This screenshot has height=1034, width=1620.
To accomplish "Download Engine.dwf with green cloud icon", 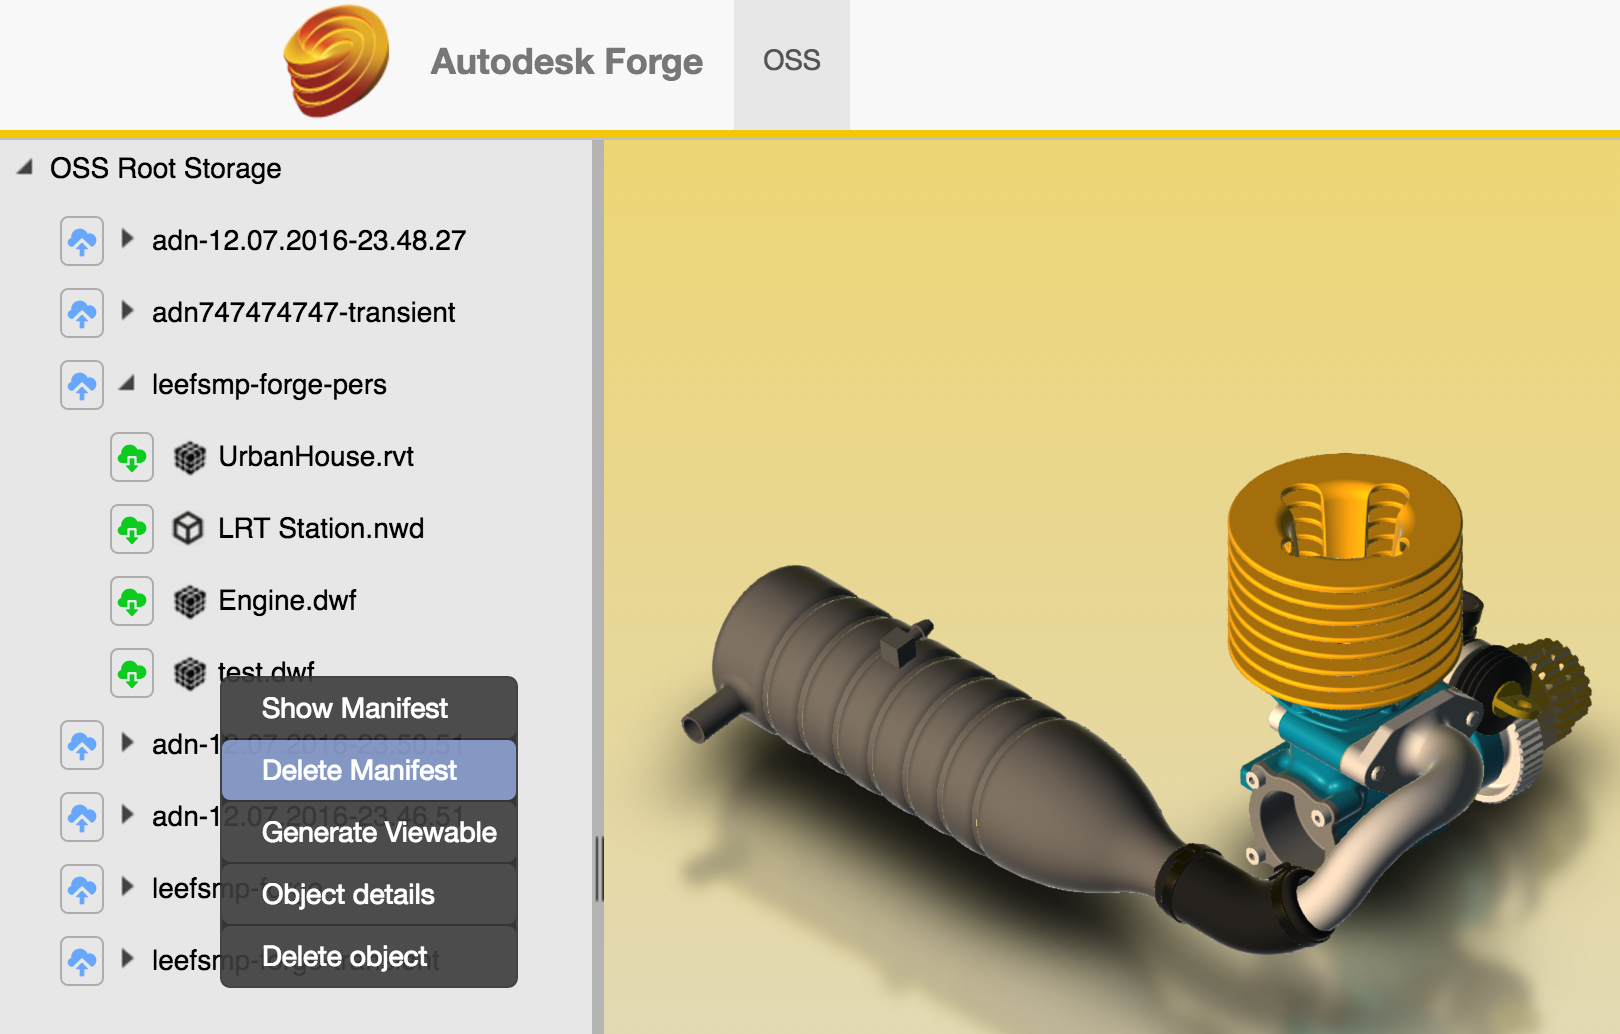I will pos(132,601).
